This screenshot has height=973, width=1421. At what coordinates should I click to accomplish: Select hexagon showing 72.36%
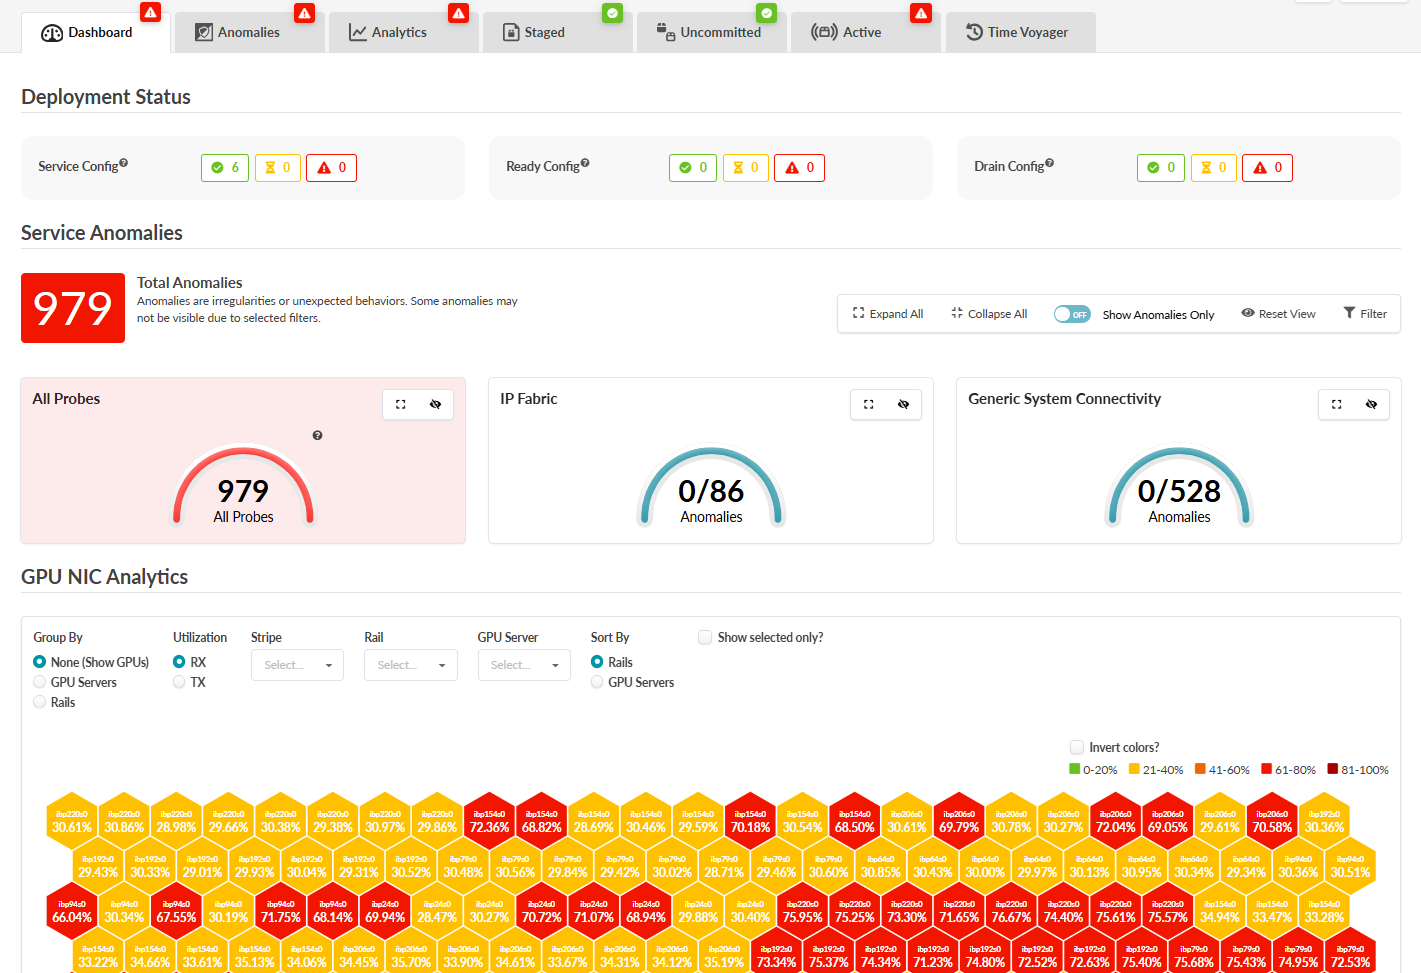coord(489,820)
